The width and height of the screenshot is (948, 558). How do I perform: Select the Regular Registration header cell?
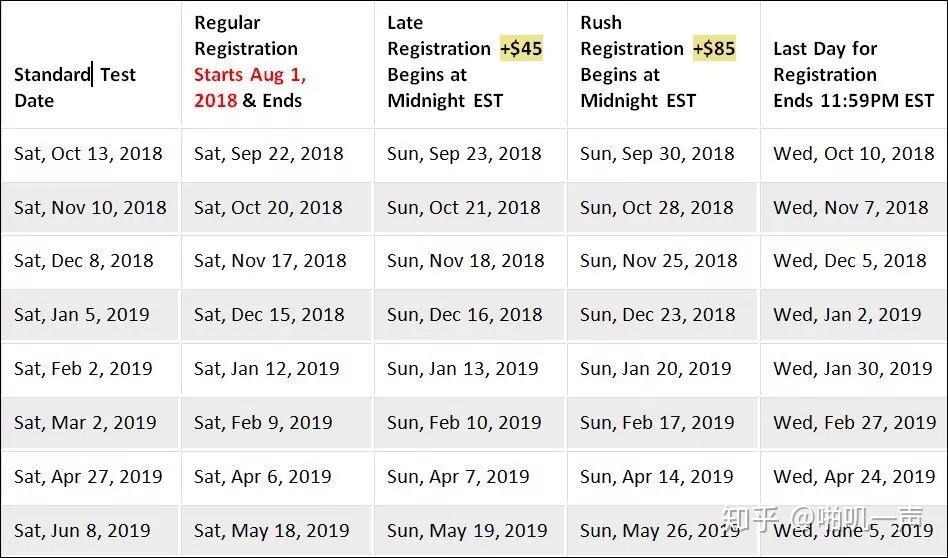click(x=278, y=64)
